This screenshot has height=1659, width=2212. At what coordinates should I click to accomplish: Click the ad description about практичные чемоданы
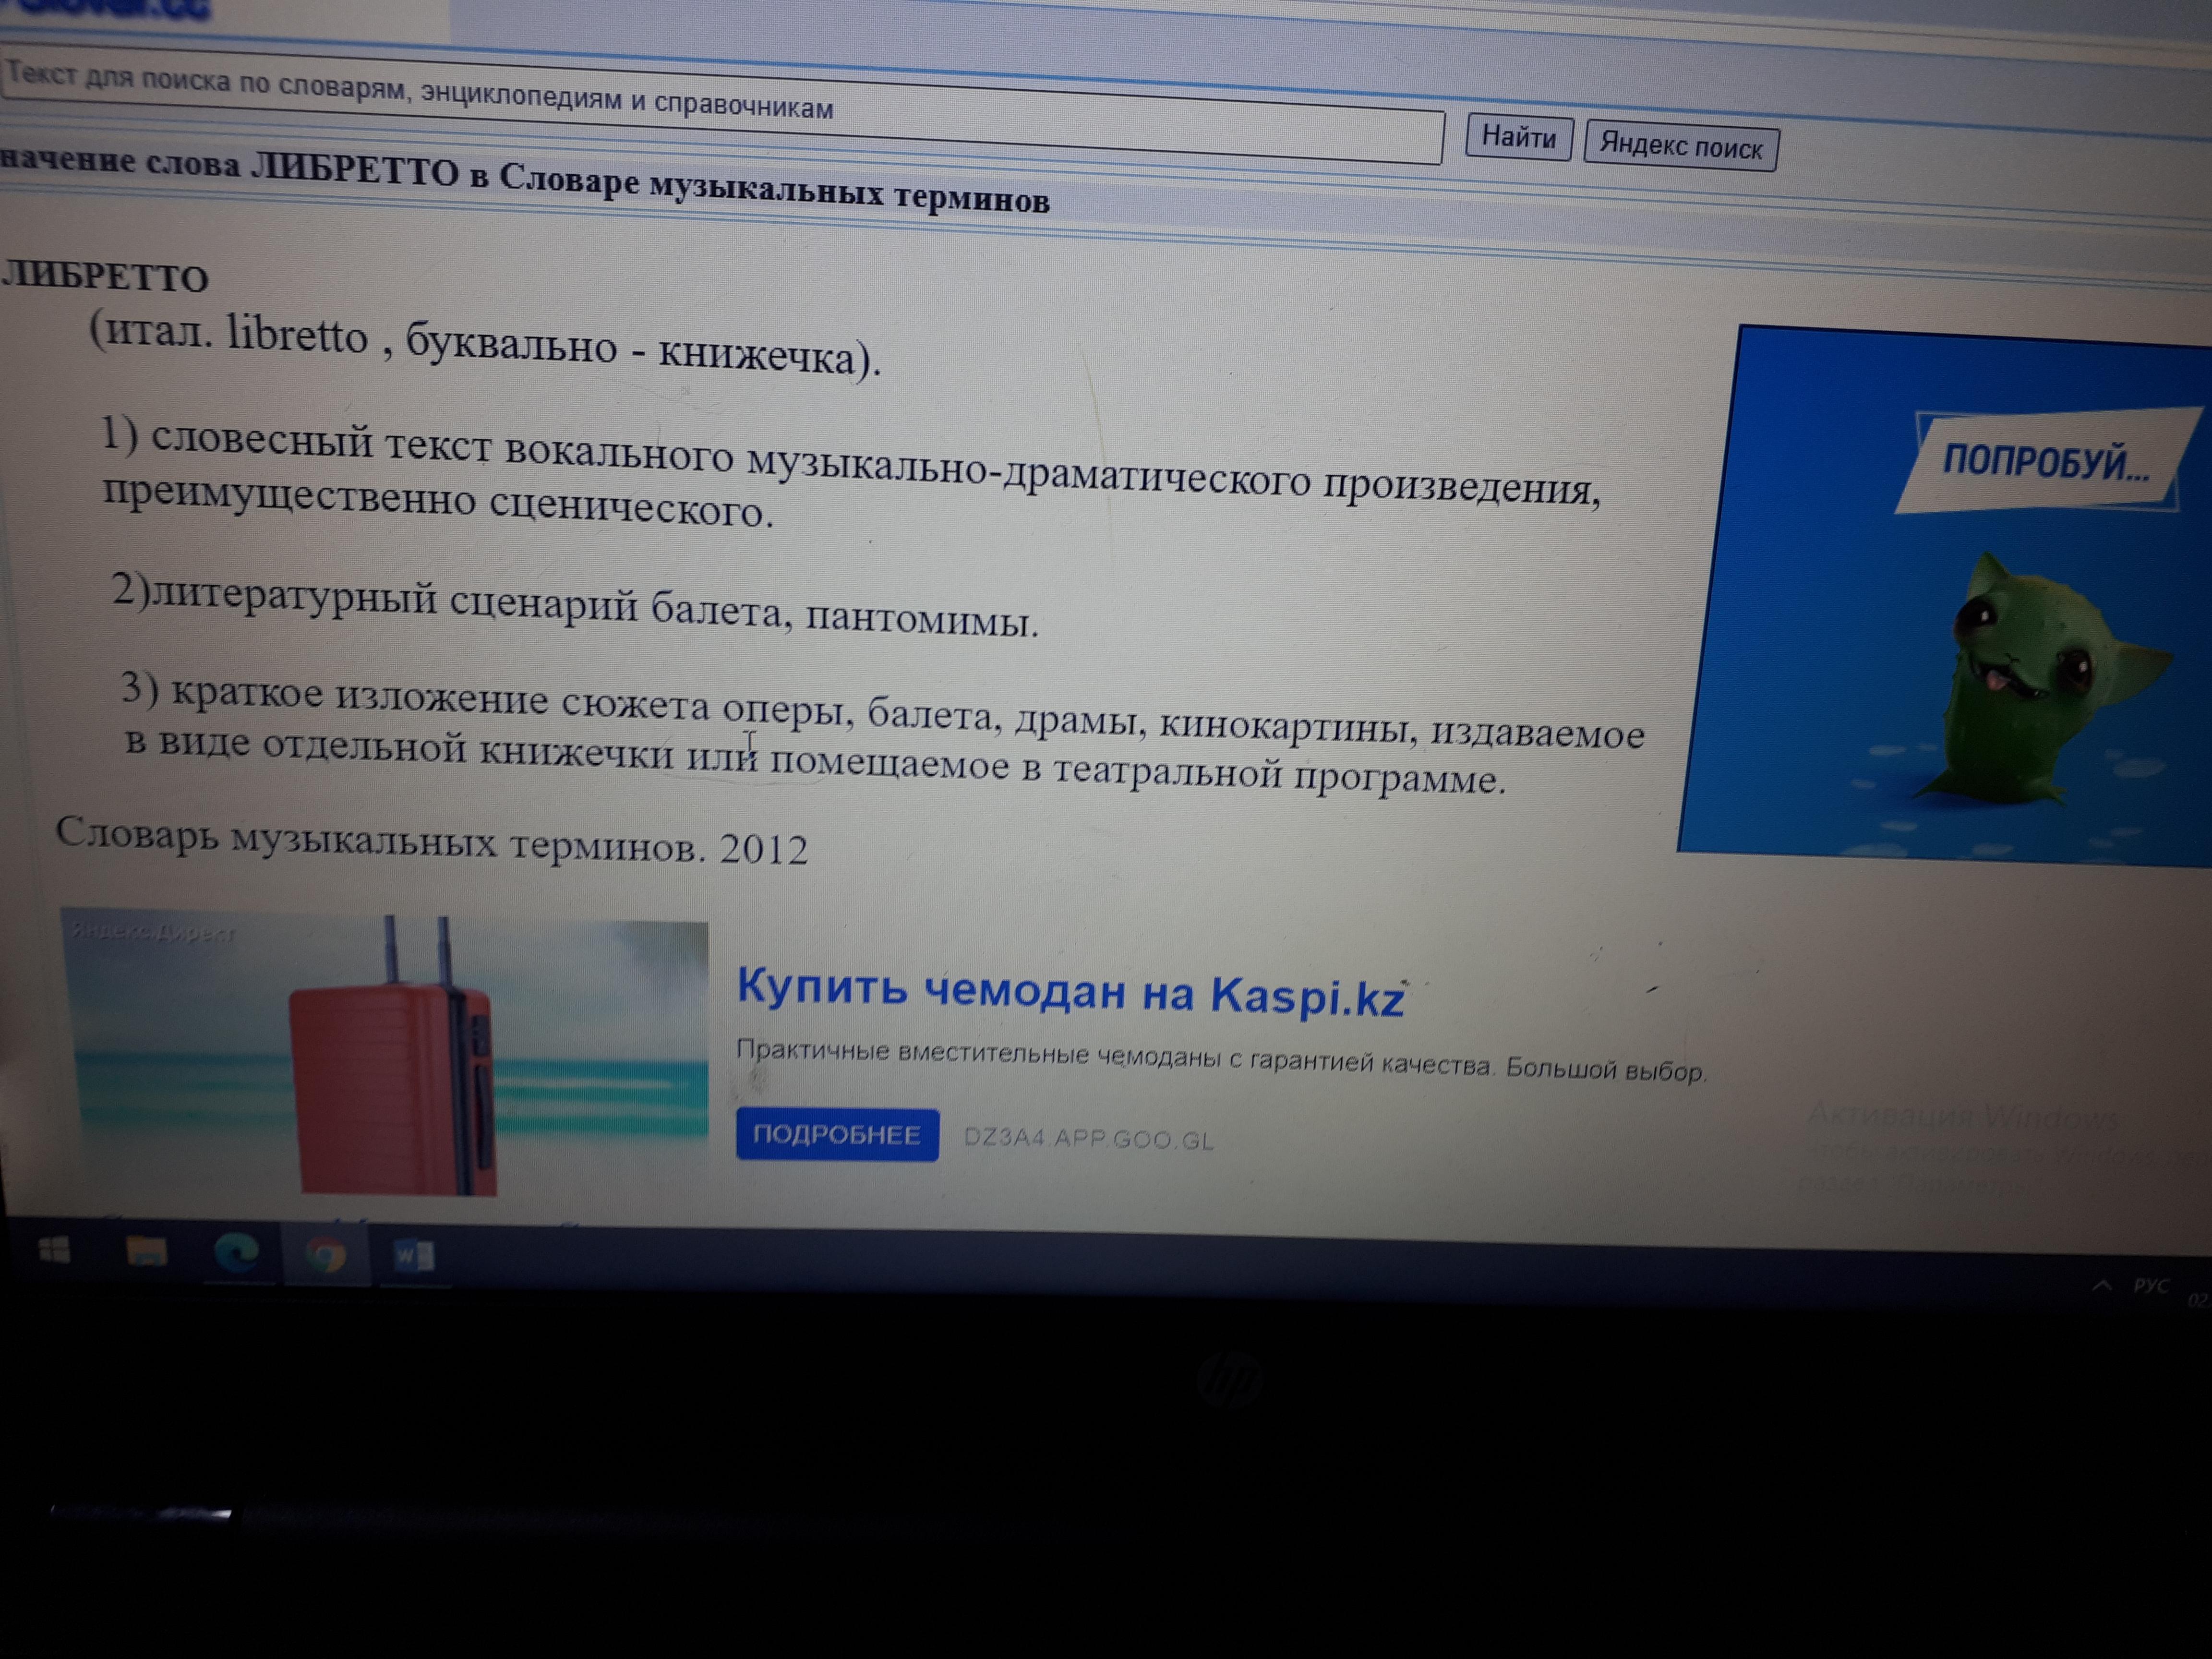pos(1220,1060)
